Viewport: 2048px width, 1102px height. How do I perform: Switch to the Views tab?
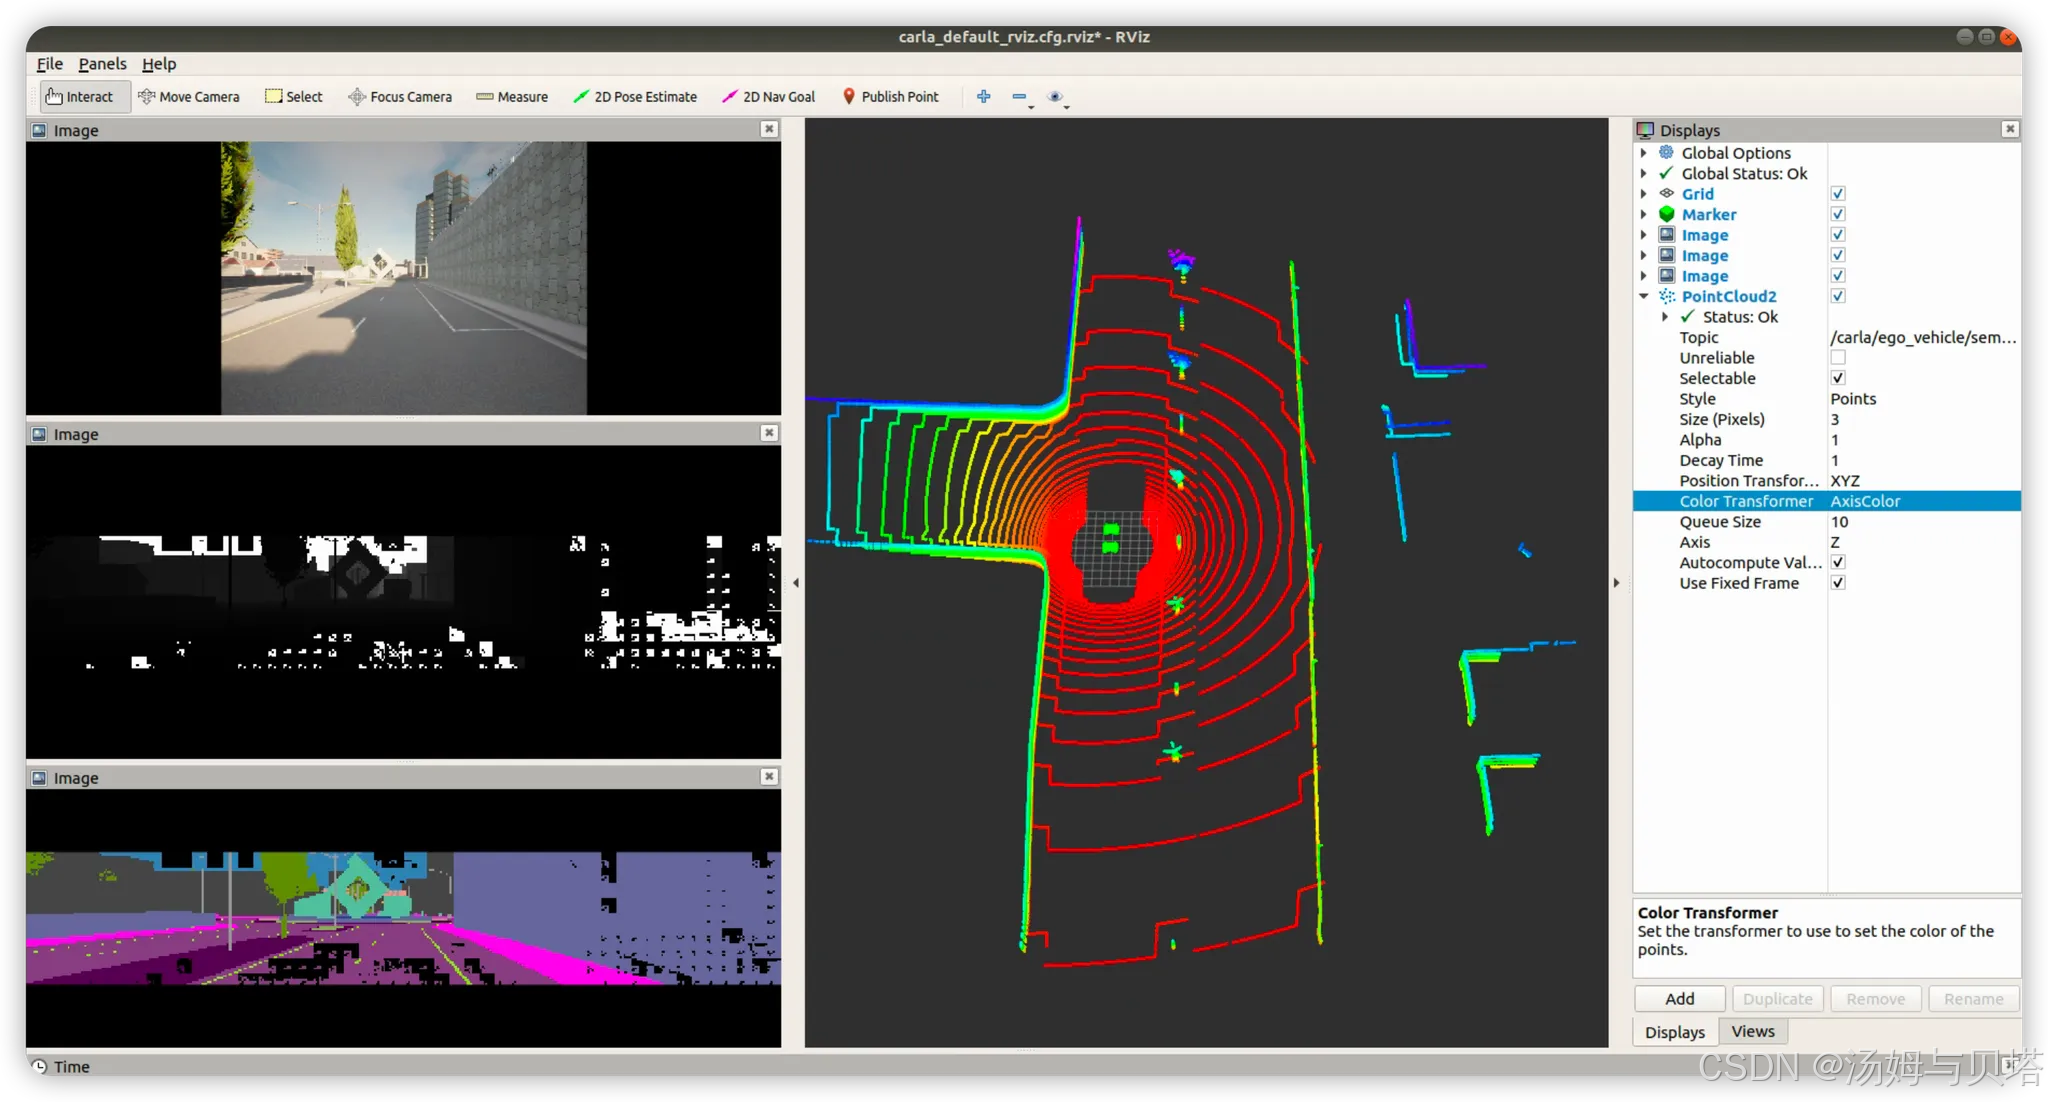[1753, 1031]
